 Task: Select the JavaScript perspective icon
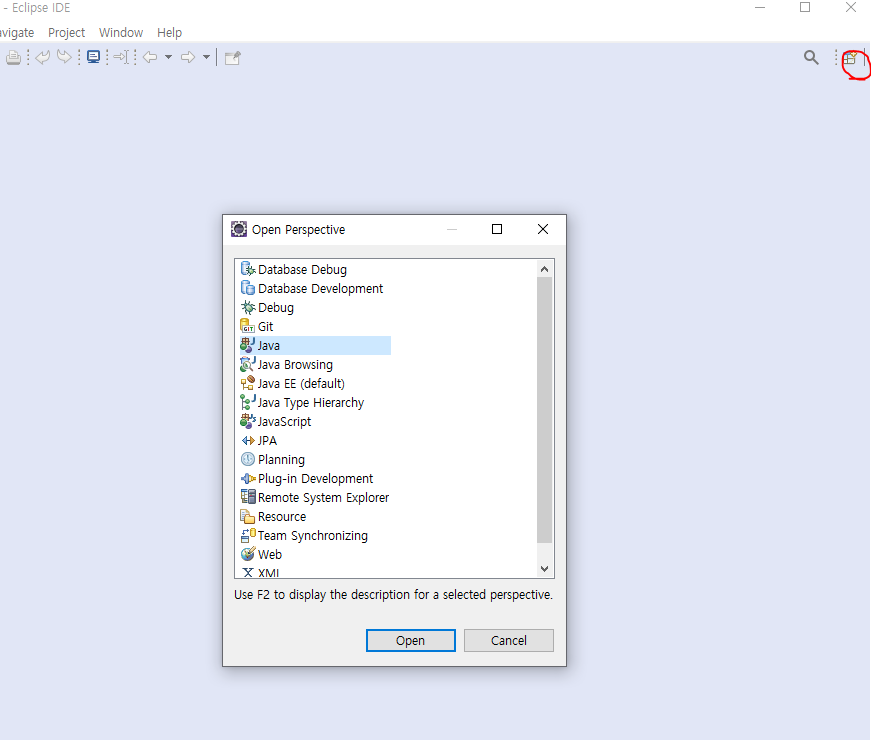247,421
